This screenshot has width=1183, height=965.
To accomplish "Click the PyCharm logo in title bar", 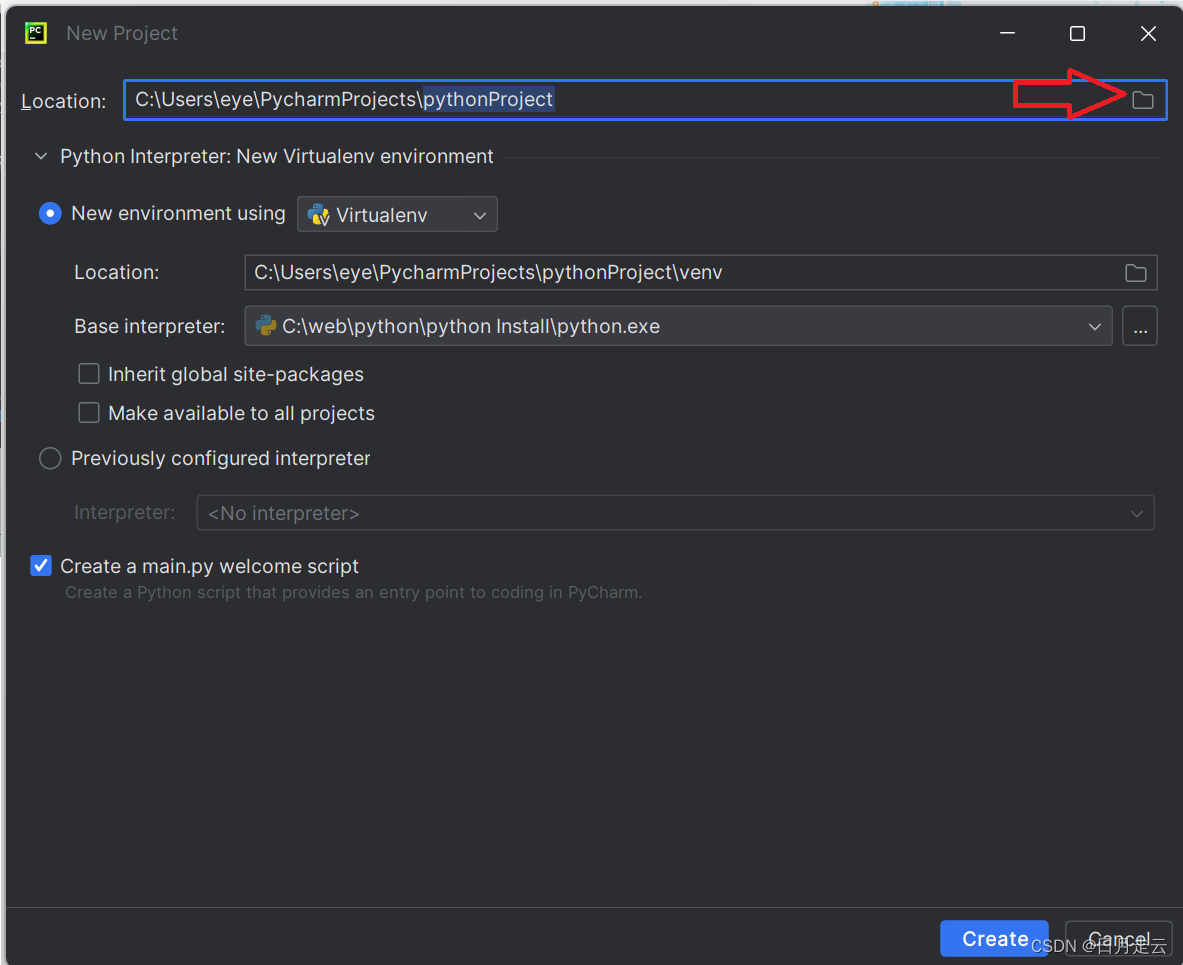I will (x=35, y=33).
